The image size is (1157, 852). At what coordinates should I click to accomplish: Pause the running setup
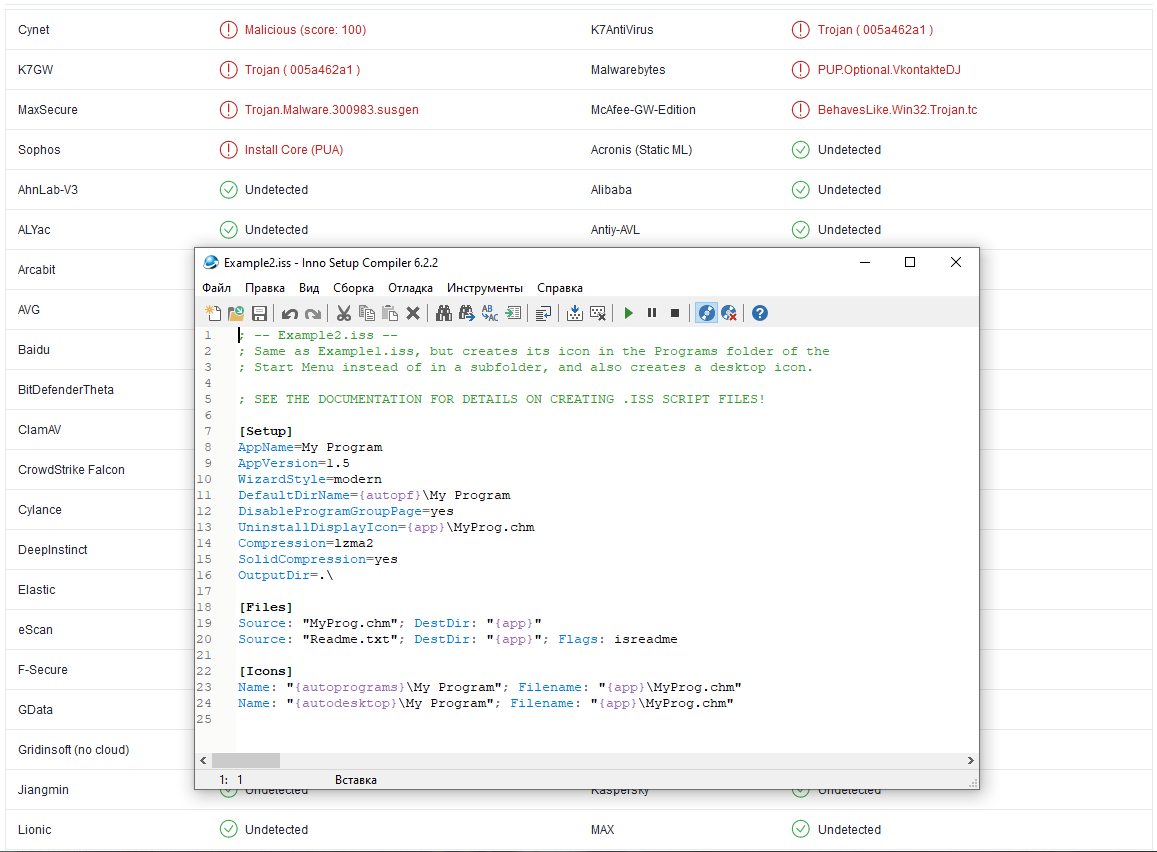(652, 314)
